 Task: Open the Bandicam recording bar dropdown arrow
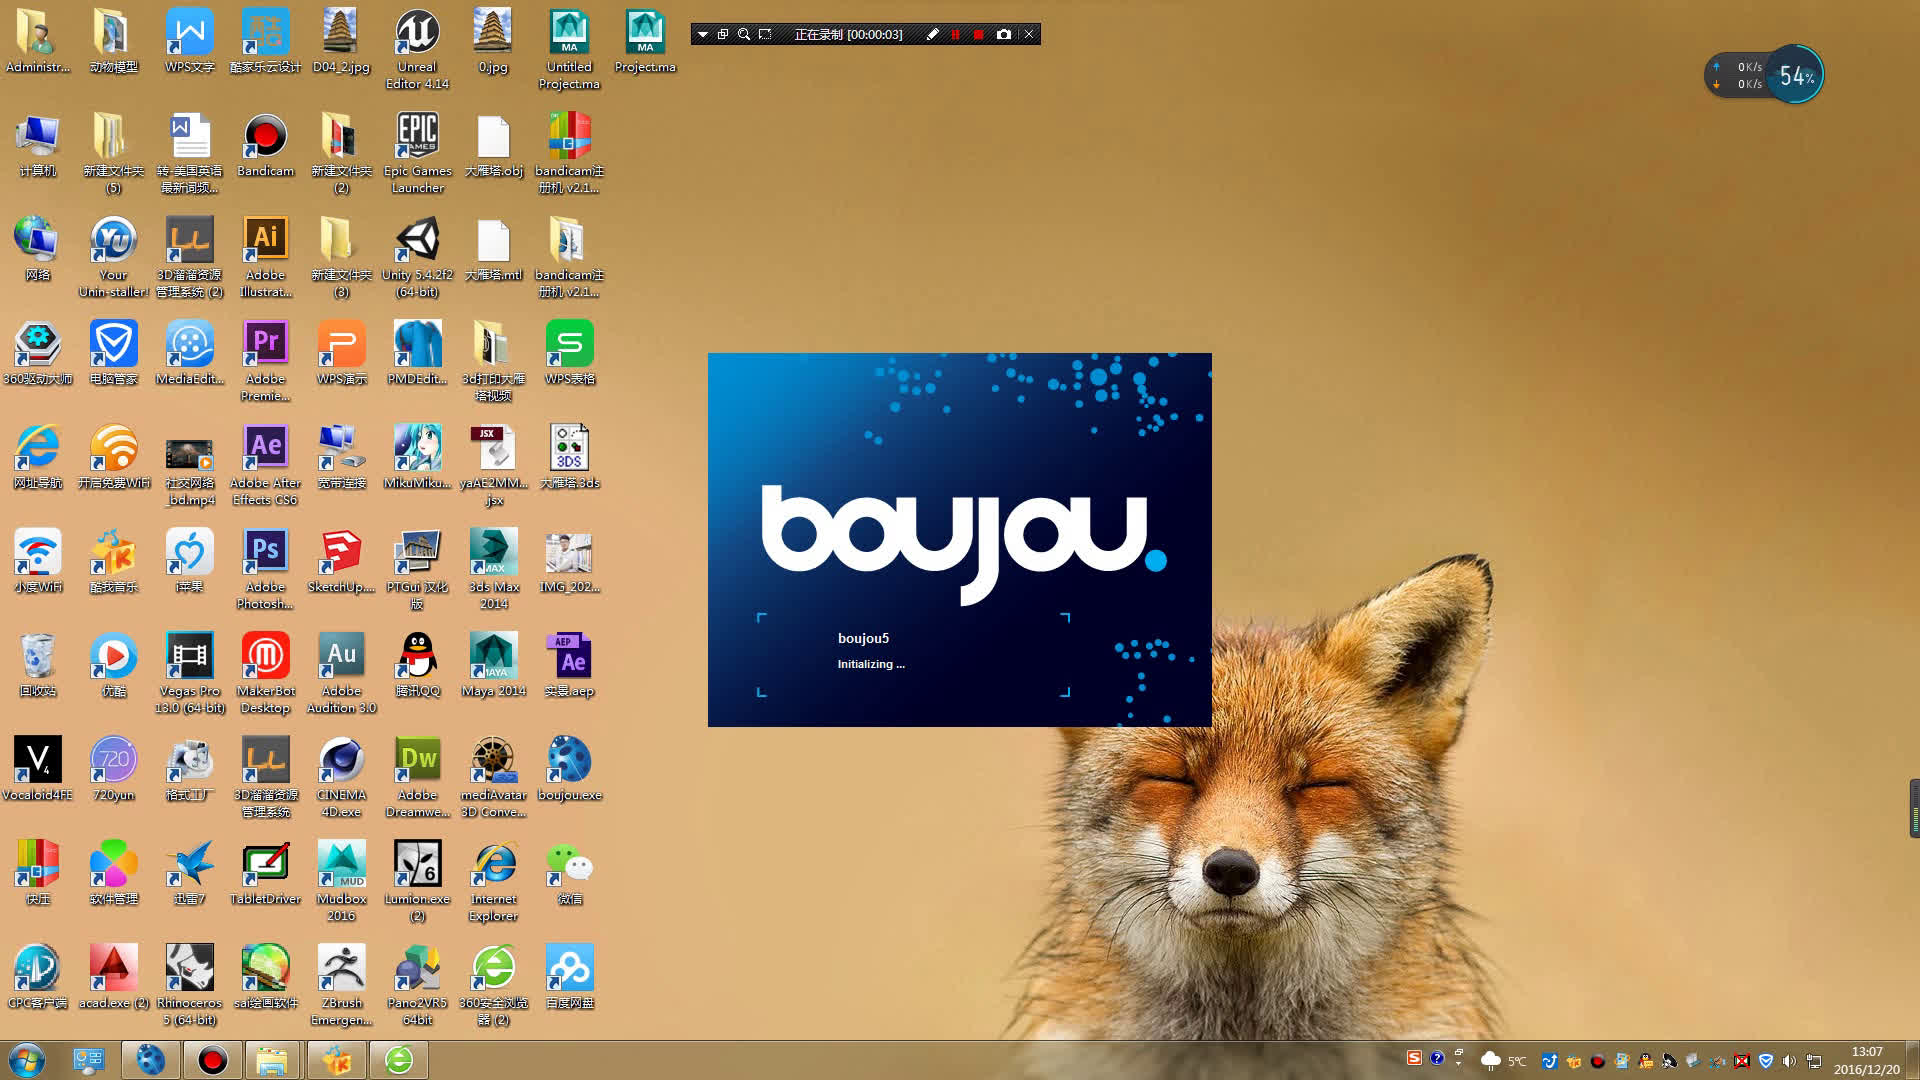[x=703, y=34]
